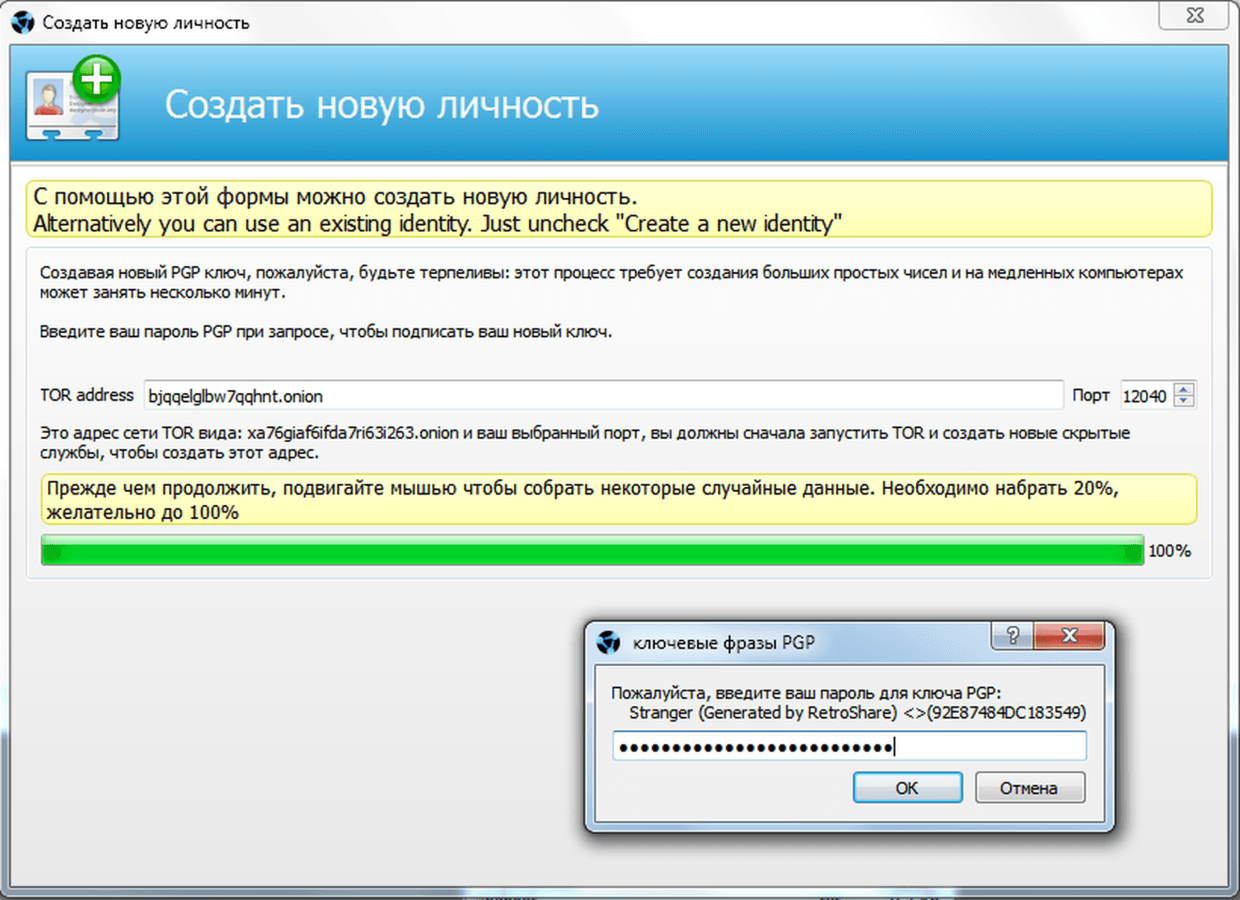Screen dimensions: 1240x900
Task: Click the yellow mouse-movement instruction box
Action: tap(619, 499)
